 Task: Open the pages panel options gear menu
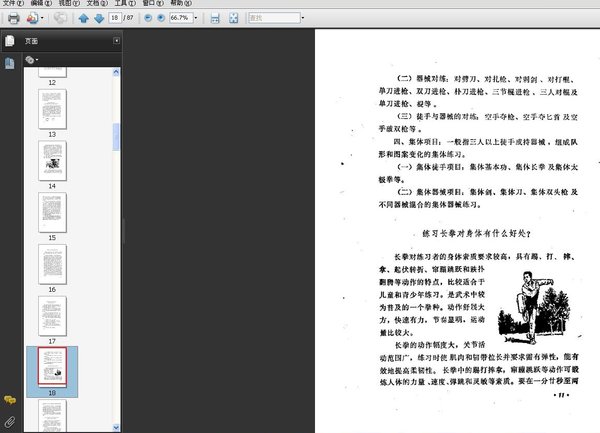click(x=31, y=60)
